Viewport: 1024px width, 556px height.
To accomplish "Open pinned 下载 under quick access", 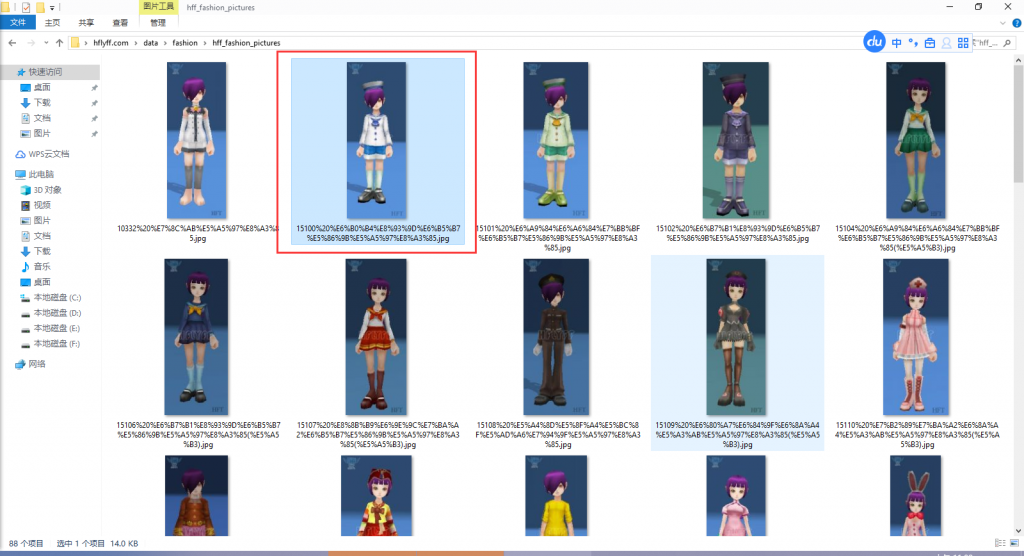I will (x=42, y=103).
